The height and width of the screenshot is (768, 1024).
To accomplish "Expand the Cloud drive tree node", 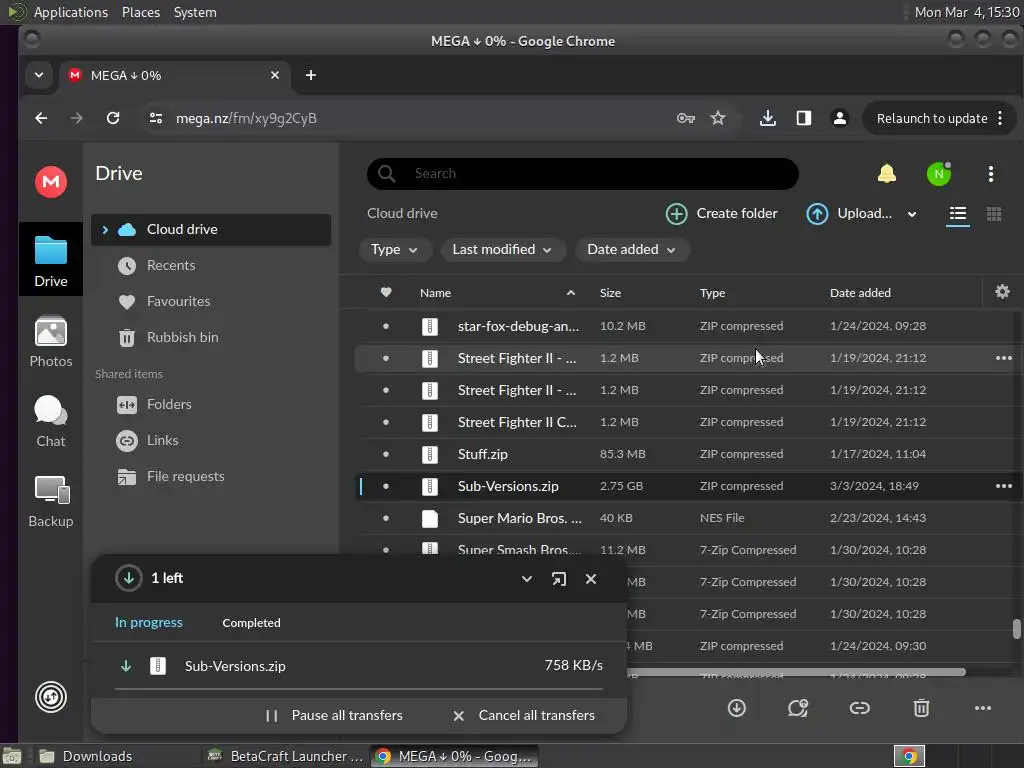I will 104,229.
